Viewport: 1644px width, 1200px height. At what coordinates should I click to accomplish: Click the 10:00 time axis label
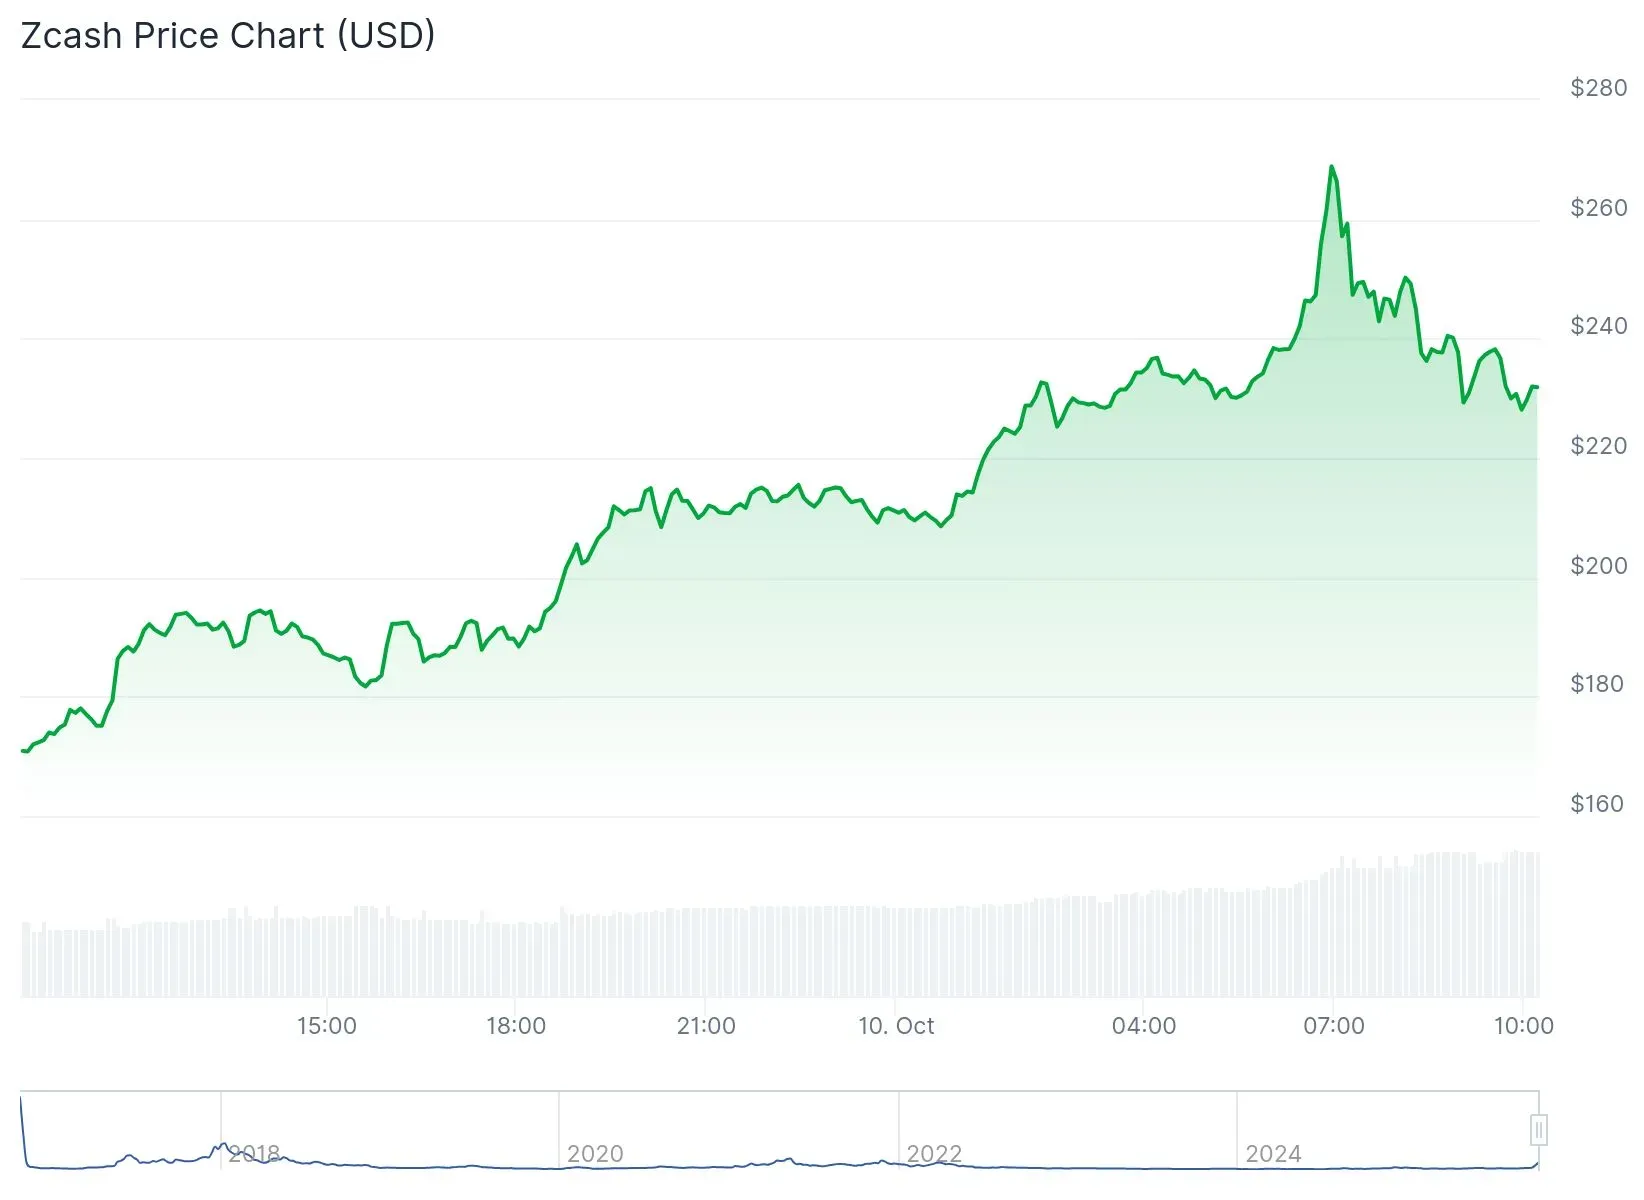click(1523, 1026)
